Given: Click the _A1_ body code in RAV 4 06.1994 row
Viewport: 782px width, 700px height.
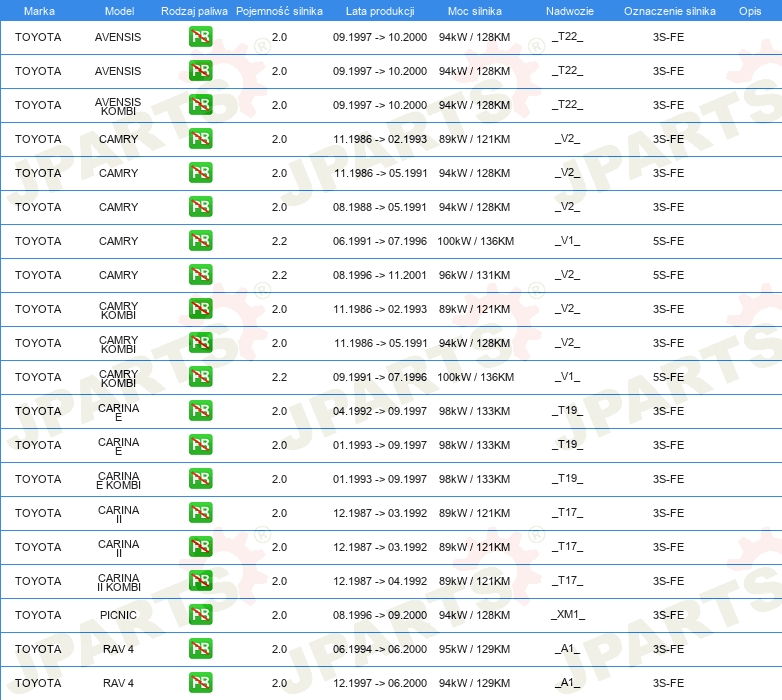Looking at the screenshot, I should pos(568,649).
